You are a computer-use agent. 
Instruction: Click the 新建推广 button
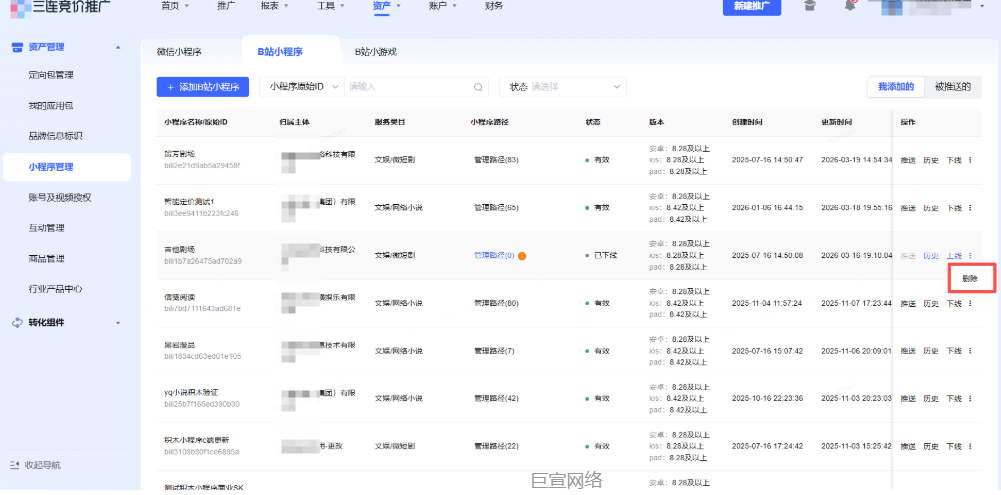click(751, 6)
